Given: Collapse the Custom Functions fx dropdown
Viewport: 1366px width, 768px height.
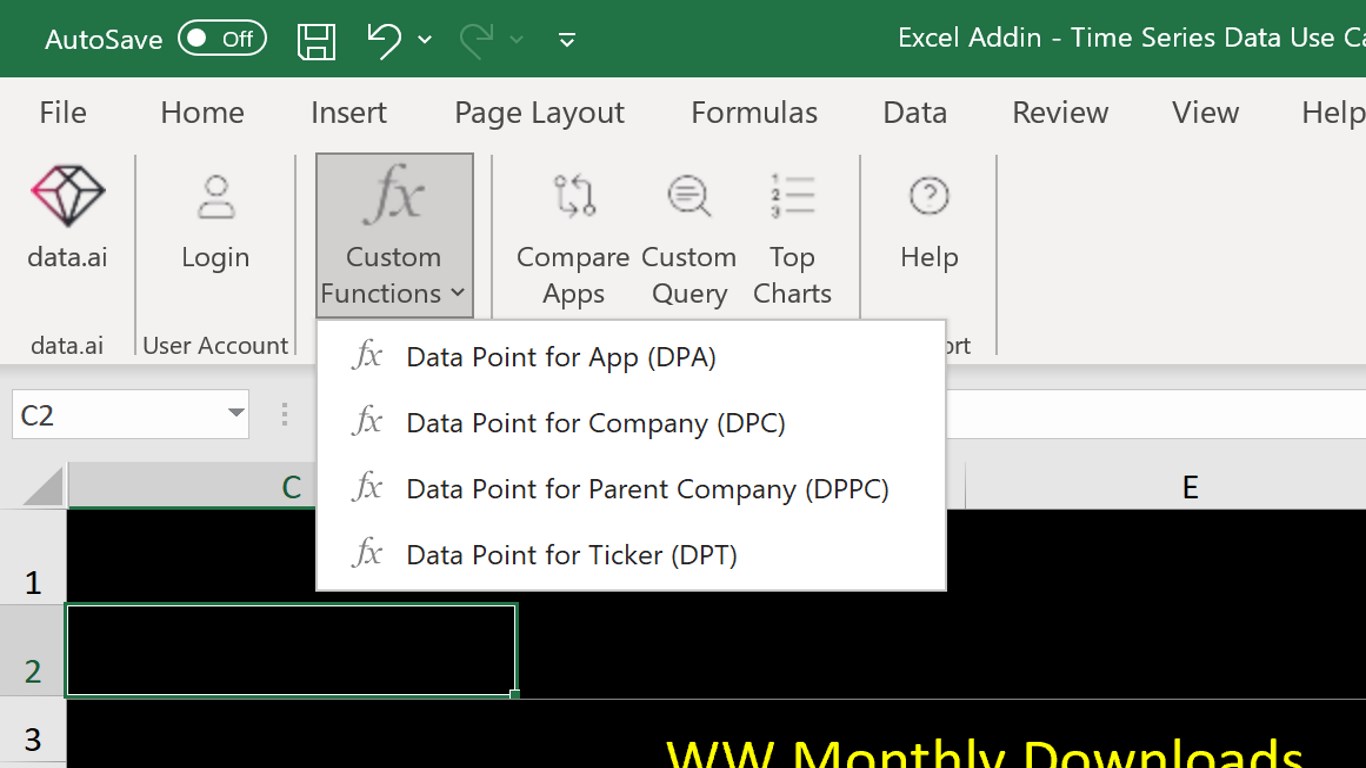Looking at the screenshot, I should click(x=394, y=236).
